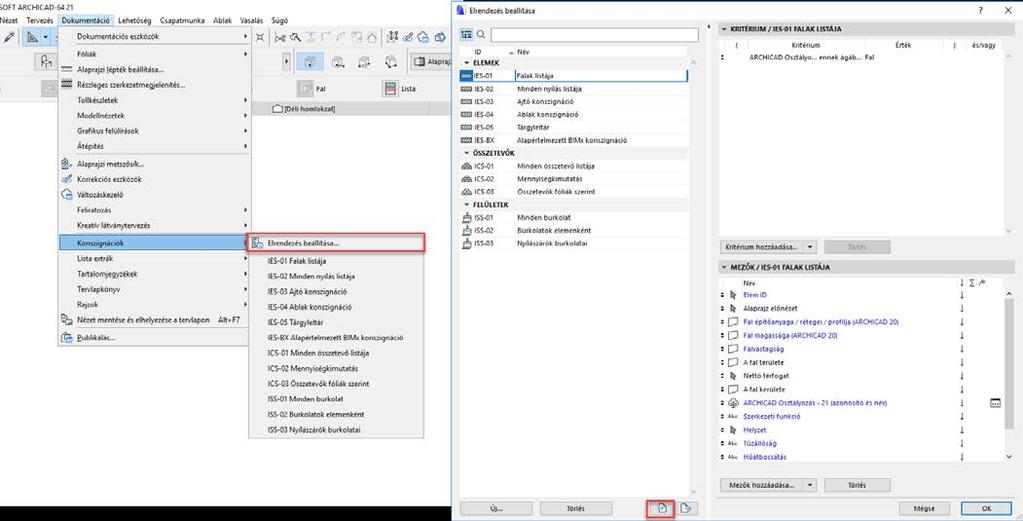Select the Szerkezeti funkció field
1023x521 pixels.
click(860, 416)
